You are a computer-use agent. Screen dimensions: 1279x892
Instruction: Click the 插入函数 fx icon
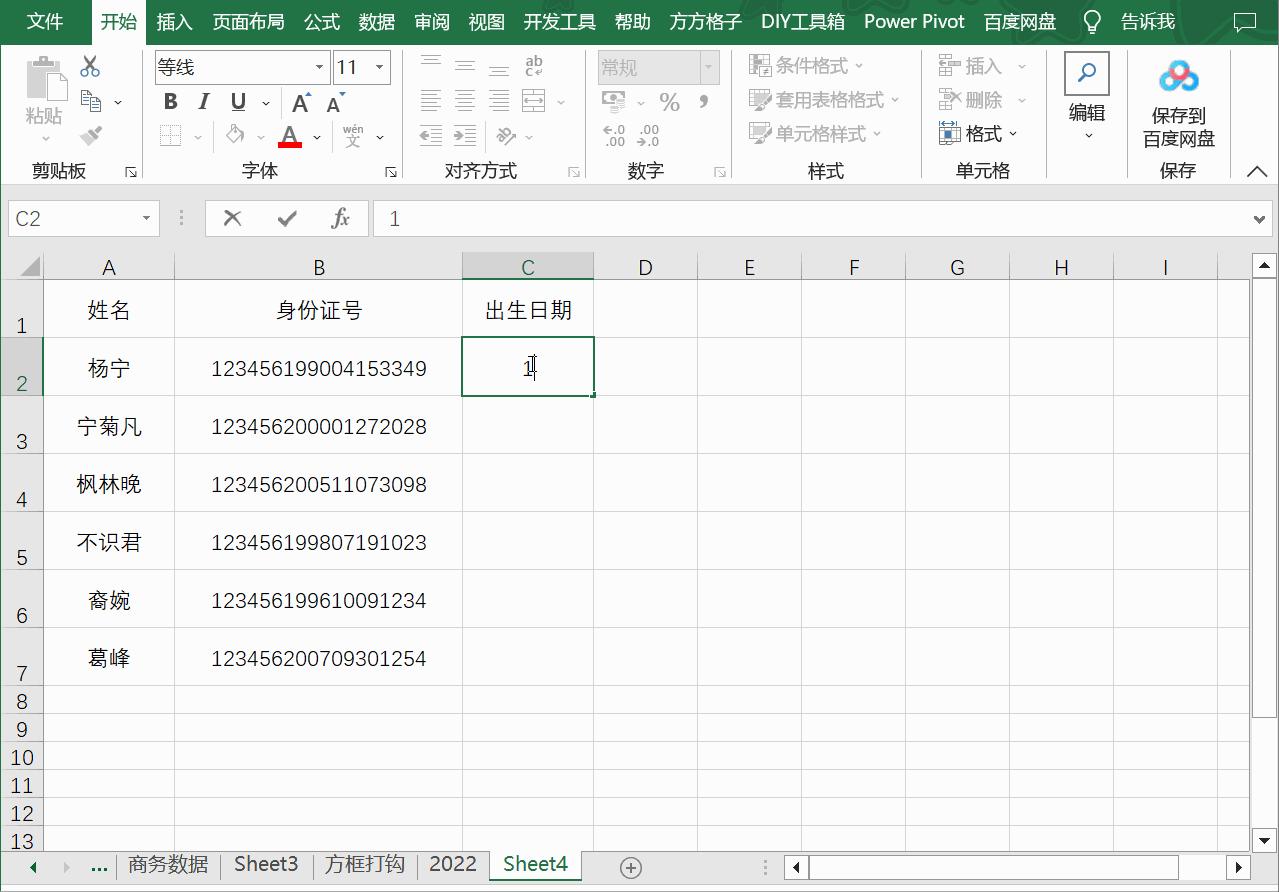pos(340,218)
